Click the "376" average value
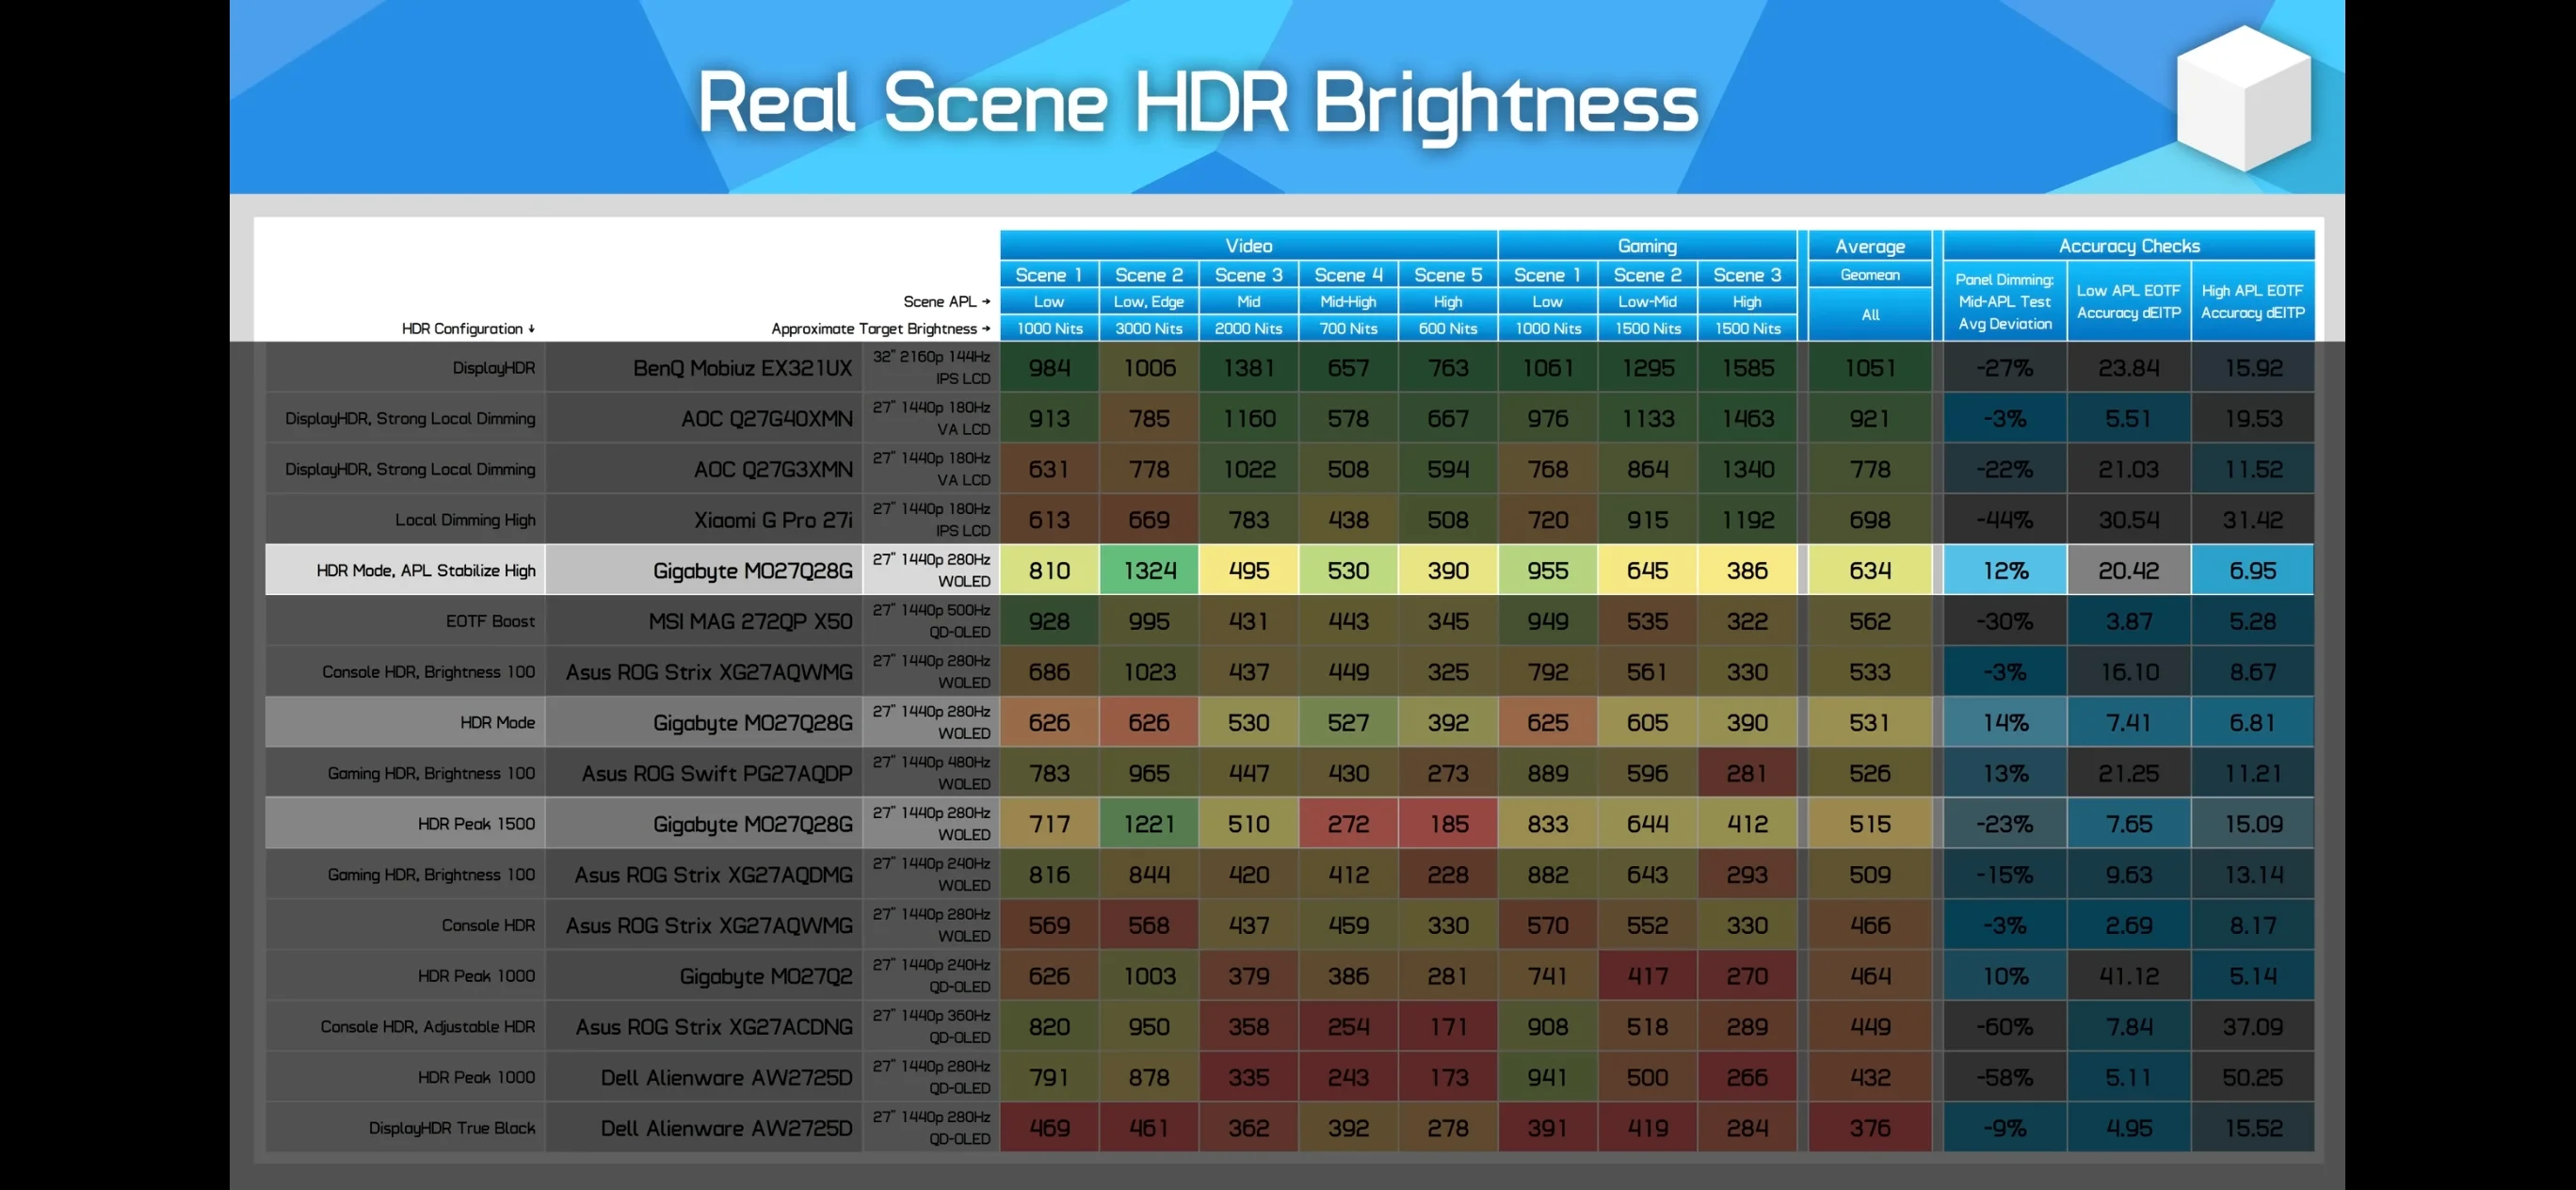2576x1190 pixels. (1869, 1128)
